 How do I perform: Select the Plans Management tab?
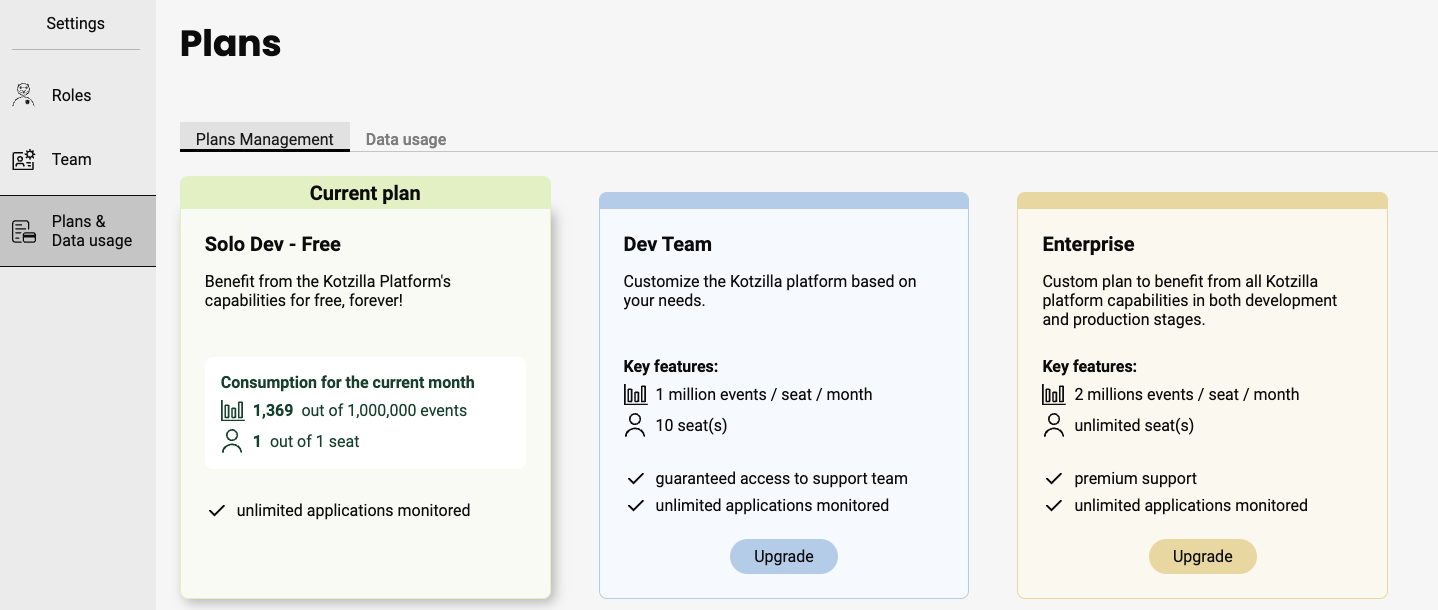[x=265, y=139]
